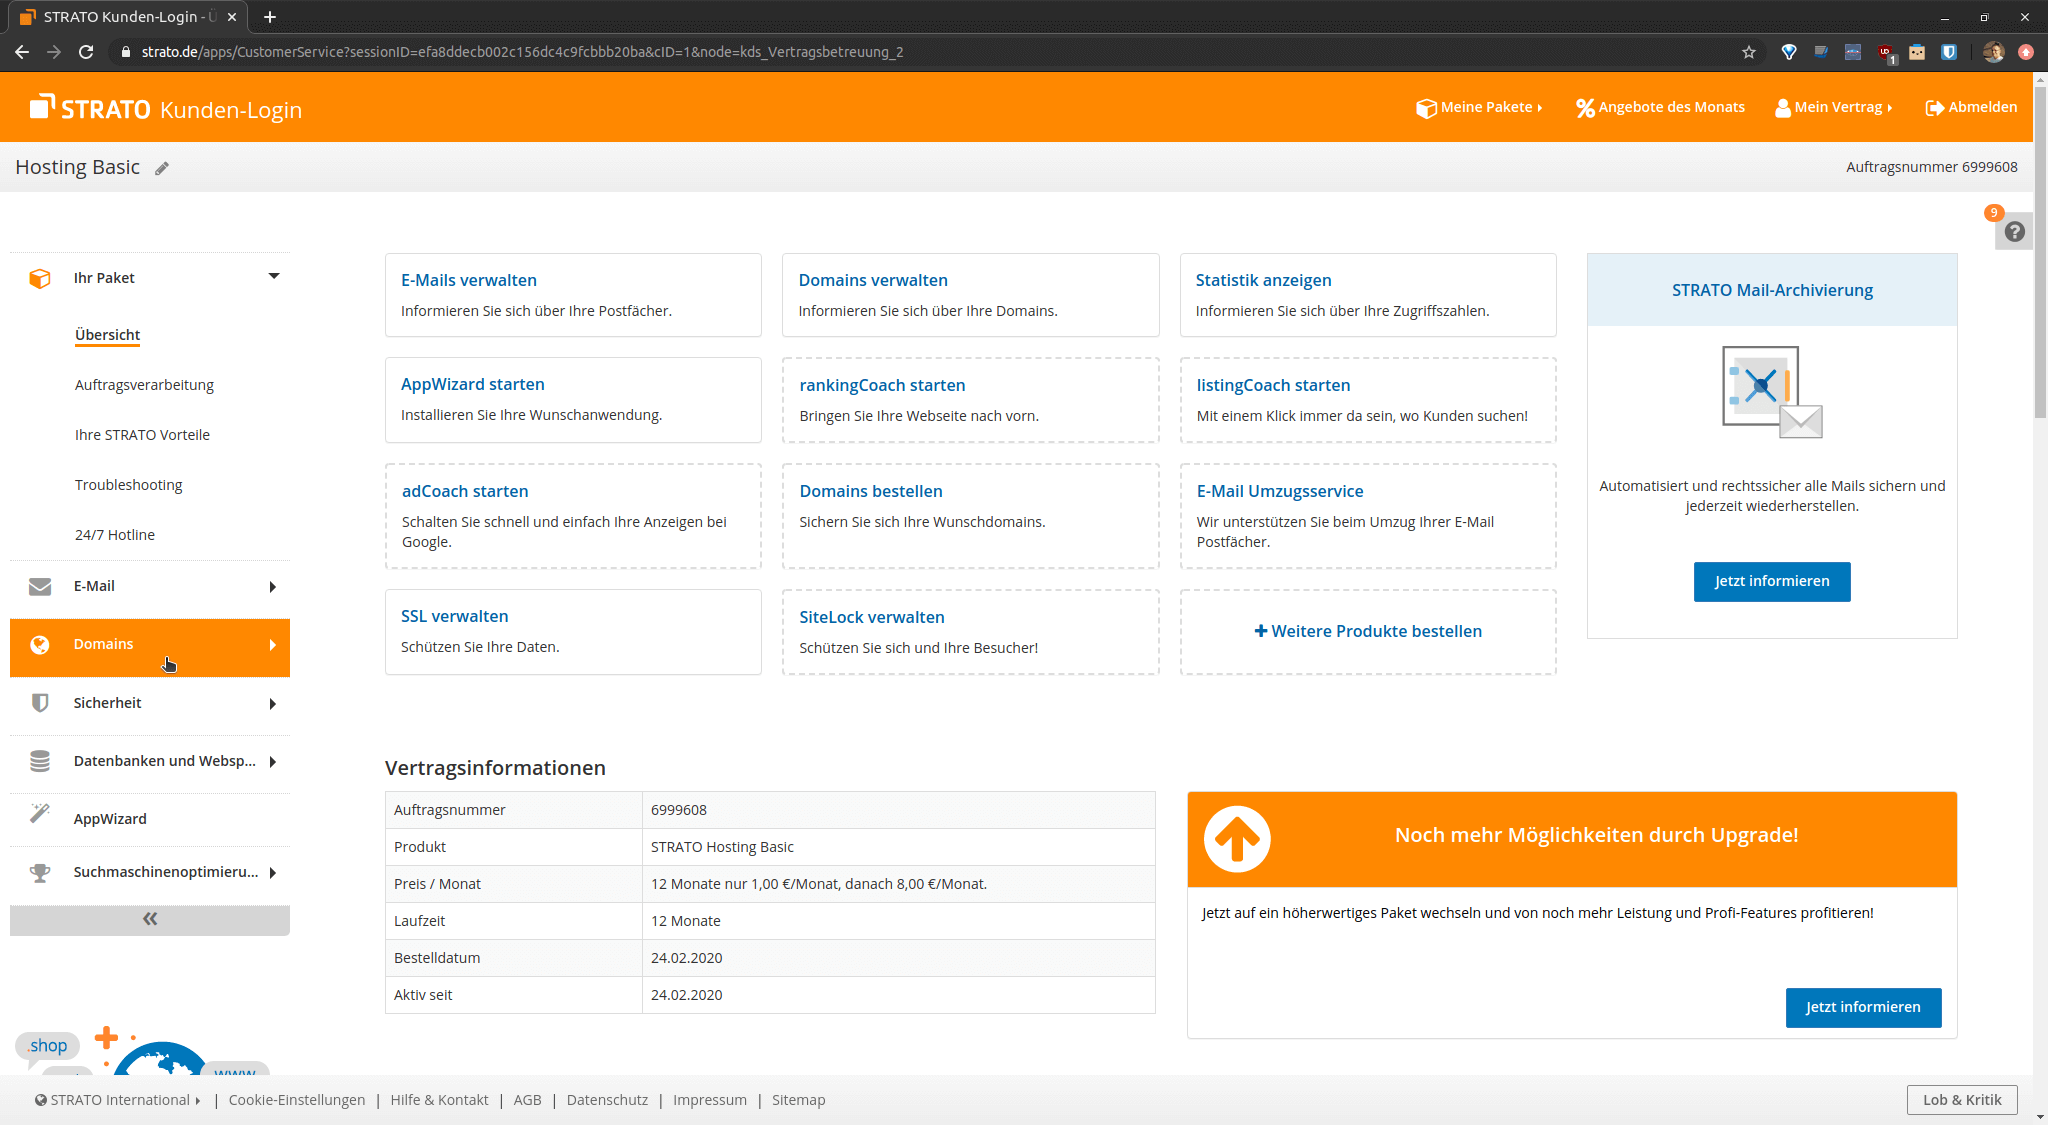This screenshot has width=2048, height=1125.
Task: Open the AppWizard sidebar entry
Action: (x=150, y=819)
